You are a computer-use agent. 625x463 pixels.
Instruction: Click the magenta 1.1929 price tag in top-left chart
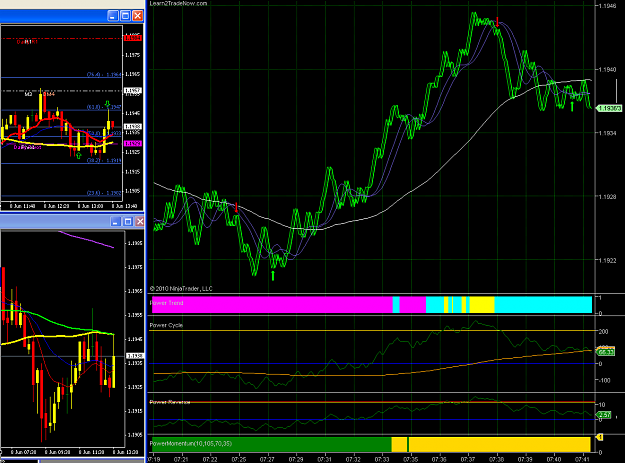pos(132,143)
